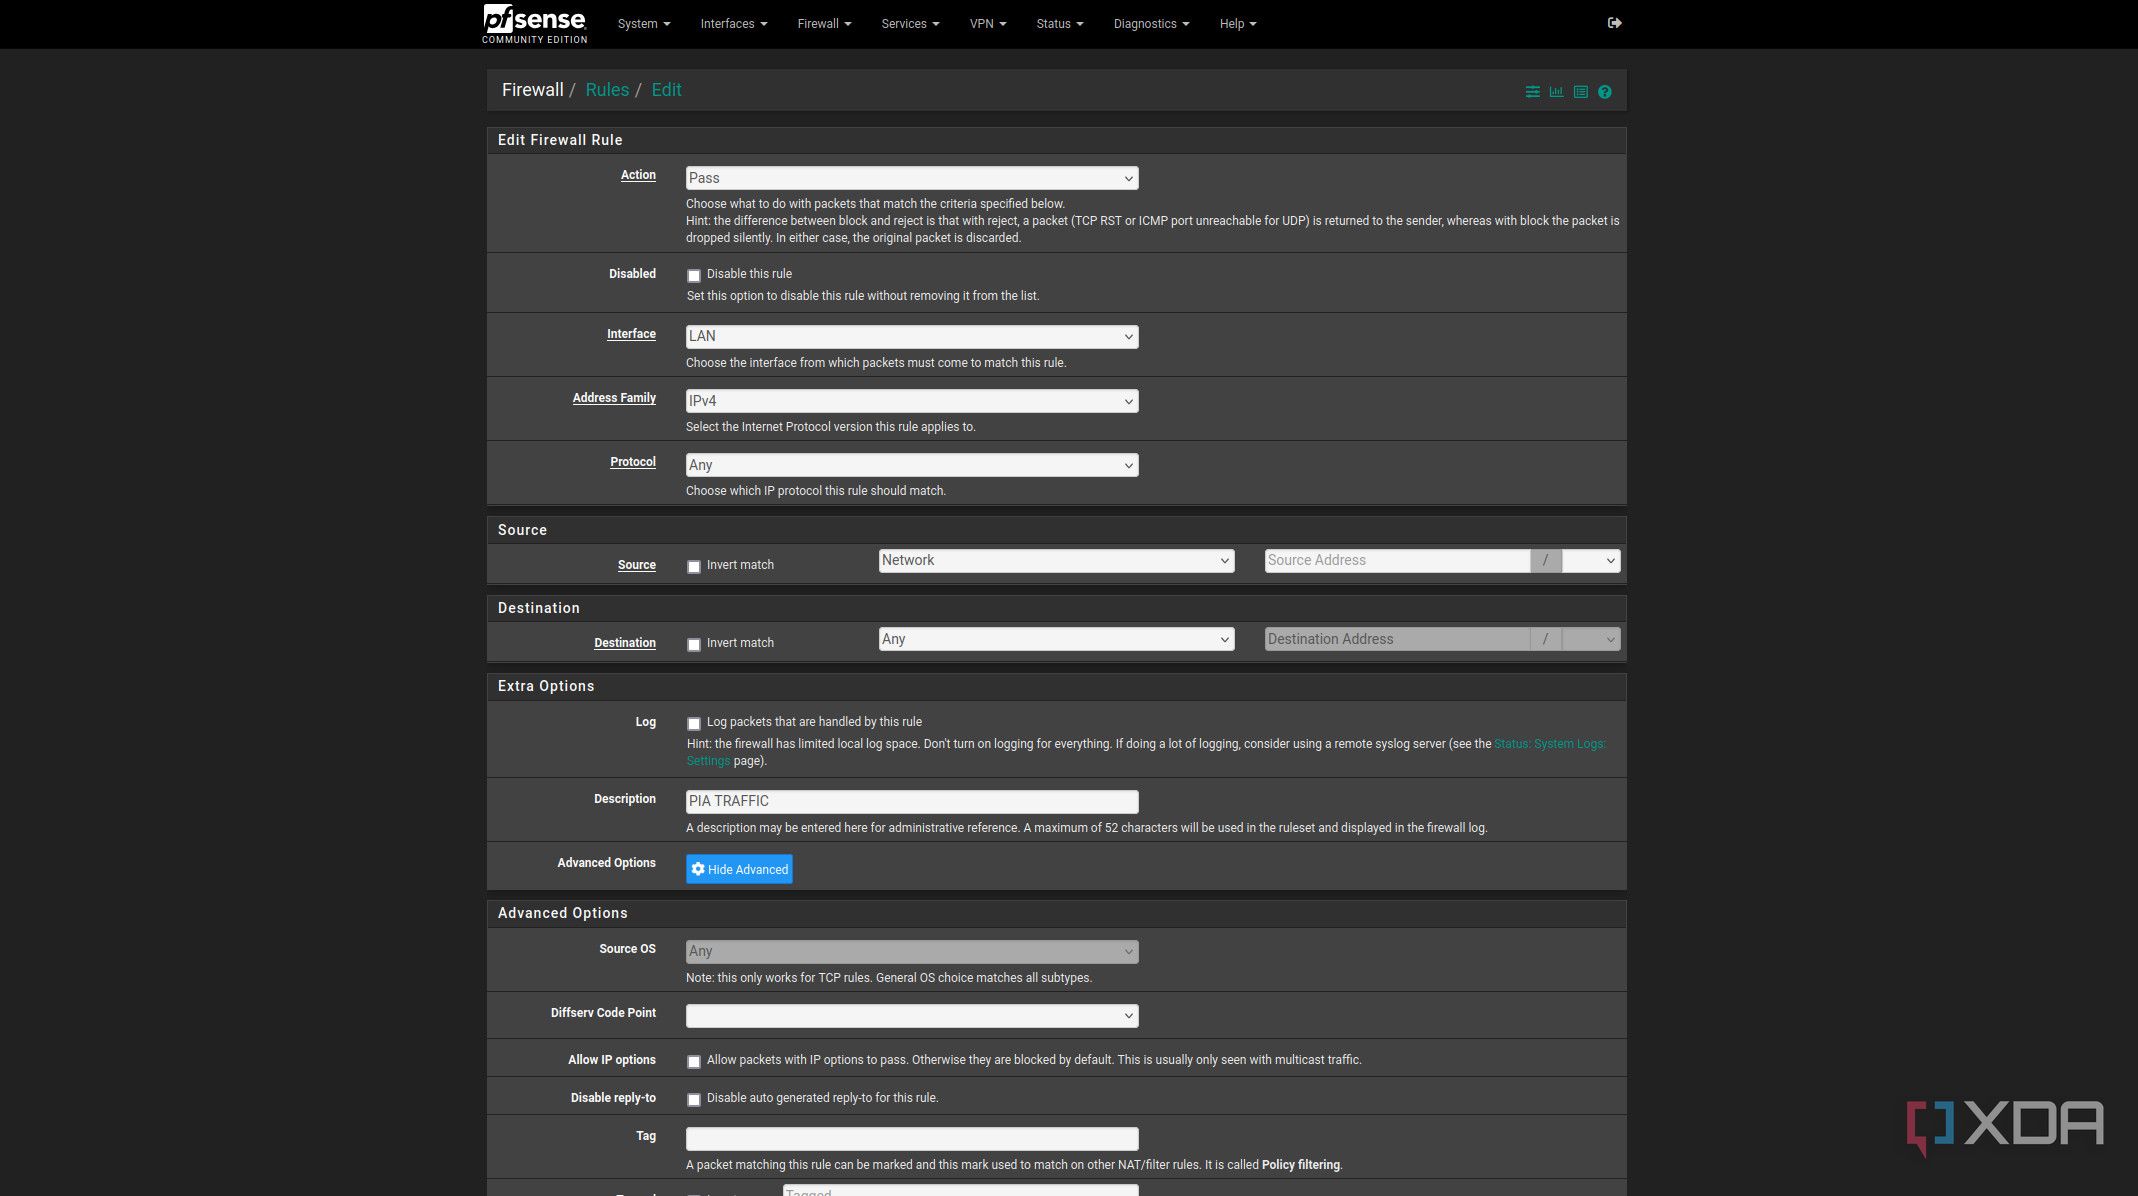Click the bar chart monitoring icon in the breadcrumb bar
This screenshot has width=2138, height=1196.
[1556, 91]
